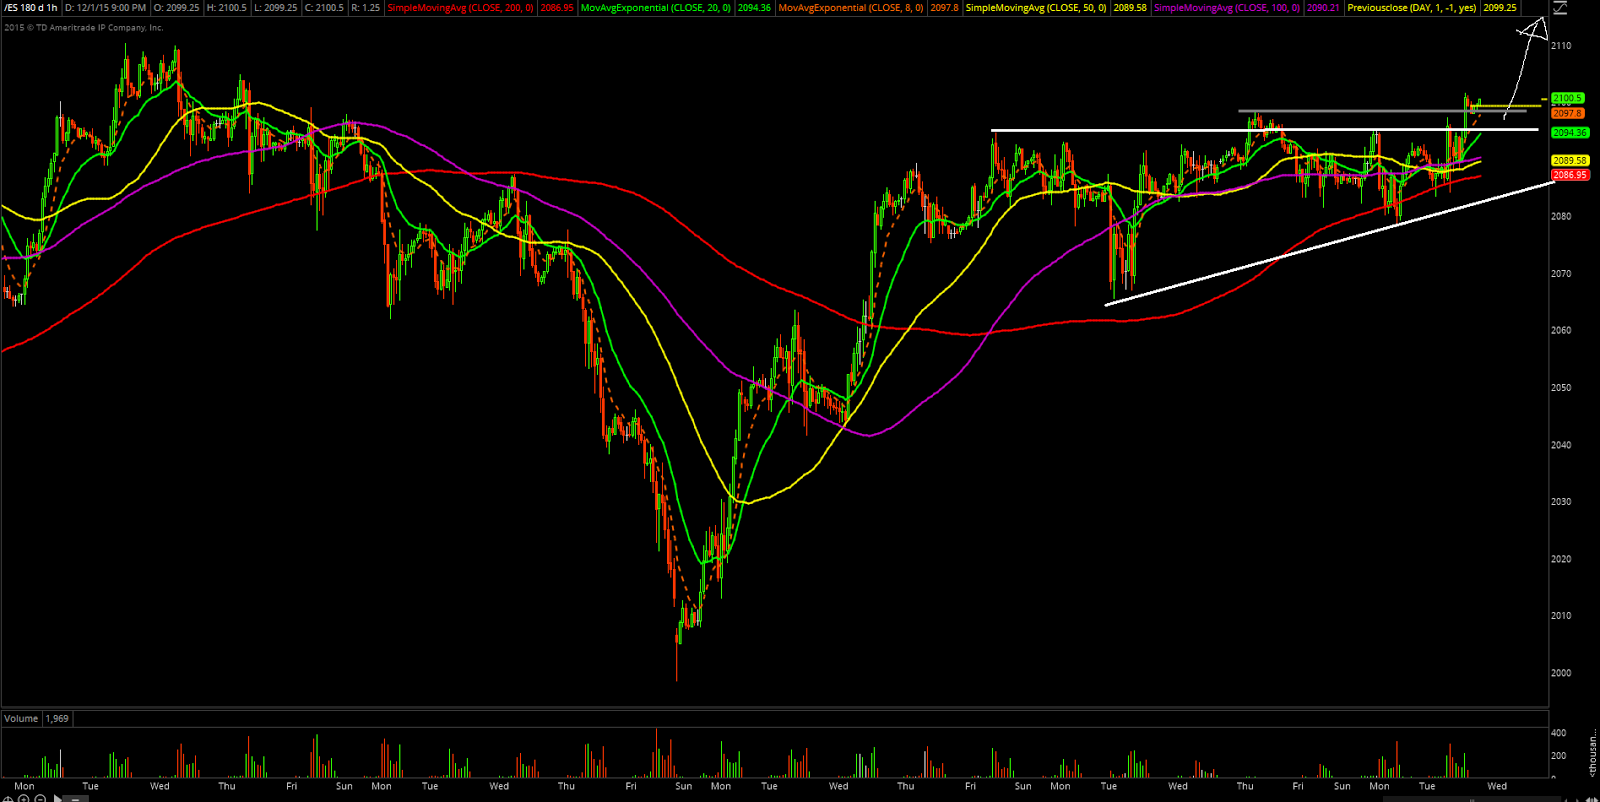Screen dimensions: 1600x802
Task: Click the date D: 12/1/15 9:00 PM
Action: pyautogui.click(x=105, y=7)
